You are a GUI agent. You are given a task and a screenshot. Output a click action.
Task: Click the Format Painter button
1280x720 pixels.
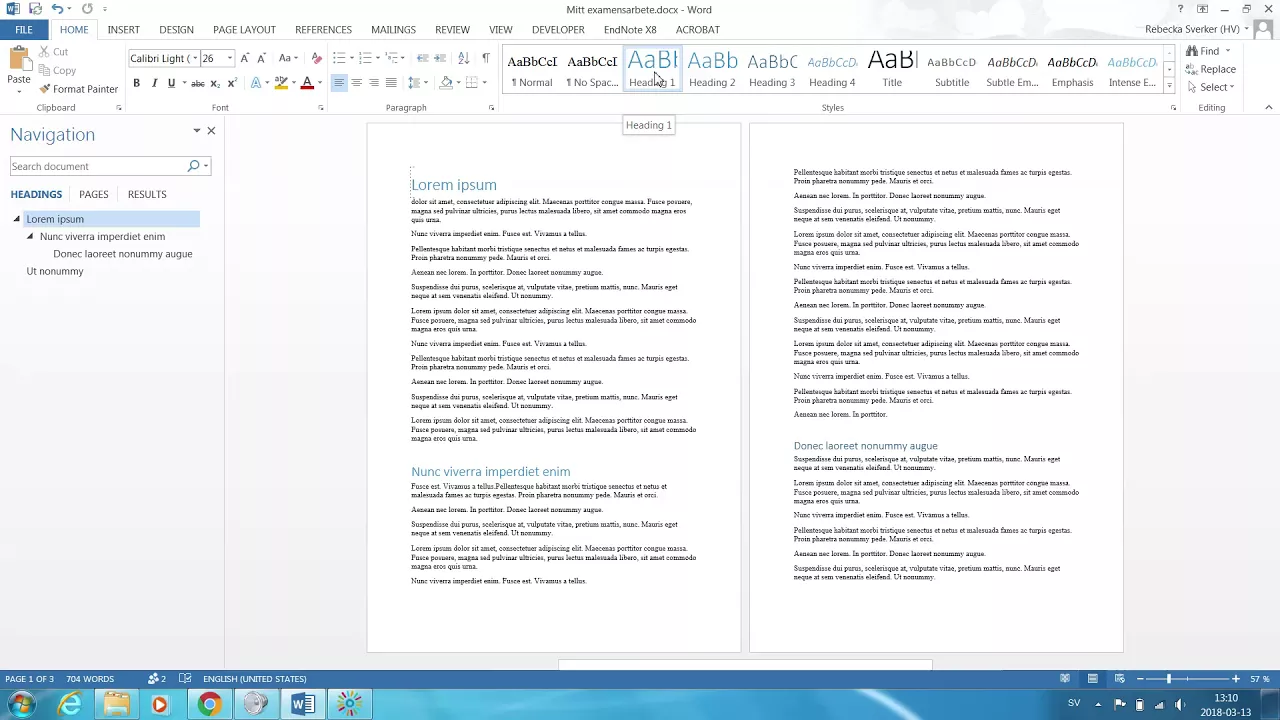click(x=78, y=89)
